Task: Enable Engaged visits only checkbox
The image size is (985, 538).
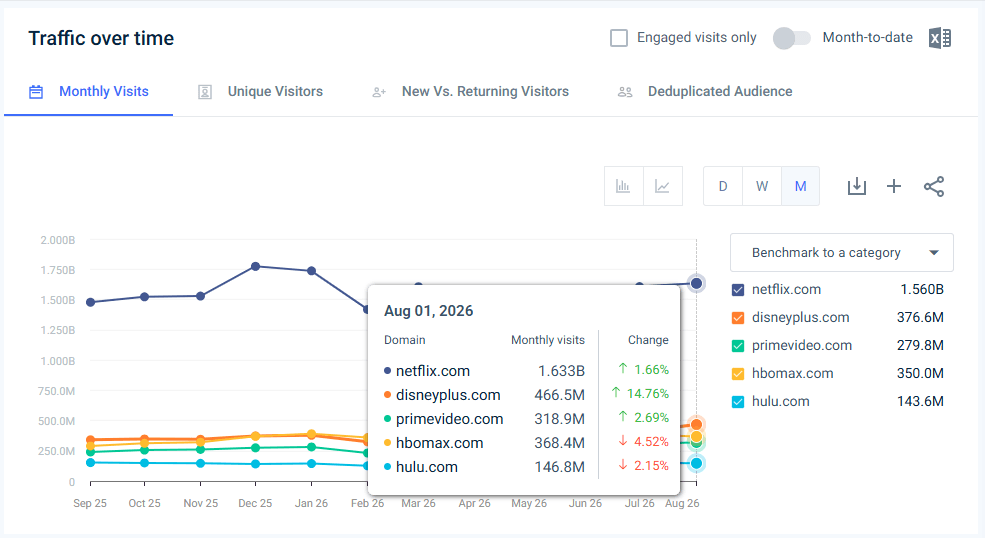Action: 619,38
